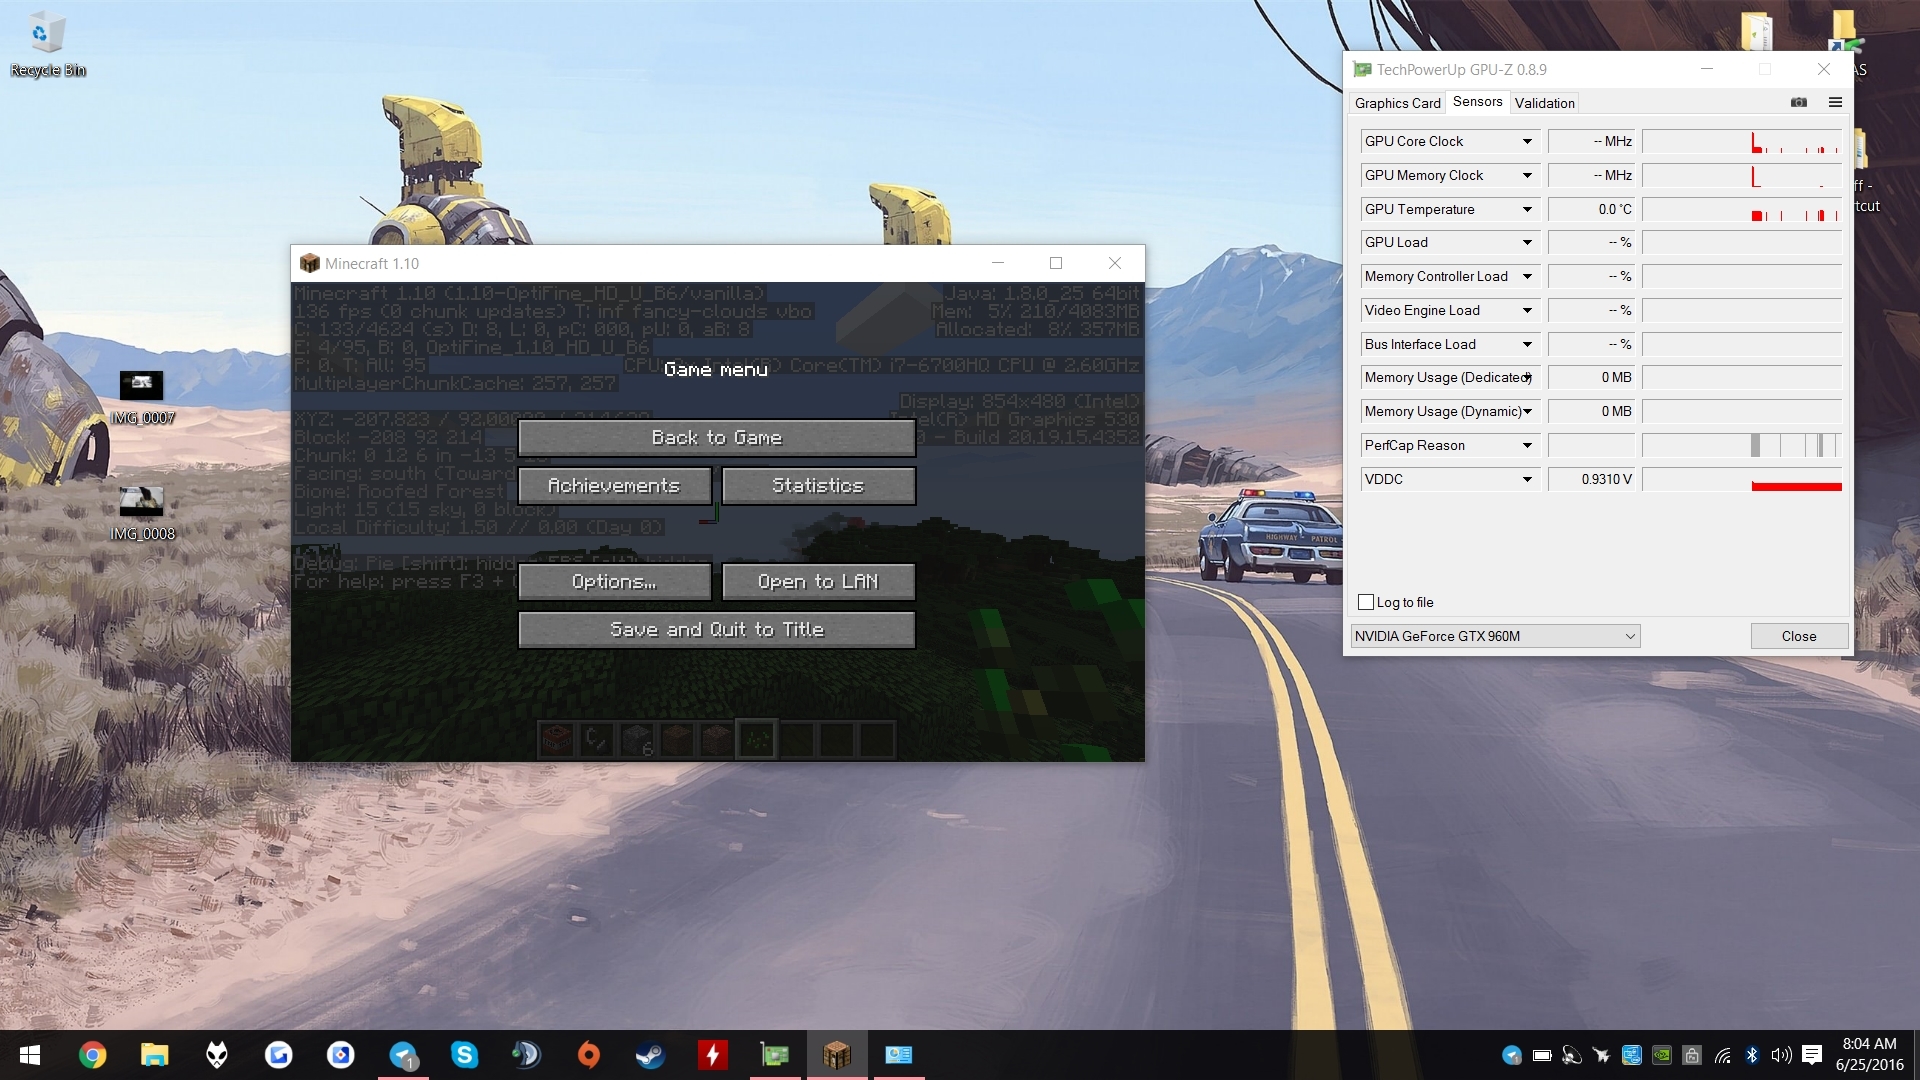Click GPU-Z screenshot camera icon
Viewport: 1920px width, 1080px height.
(x=1798, y=102)
